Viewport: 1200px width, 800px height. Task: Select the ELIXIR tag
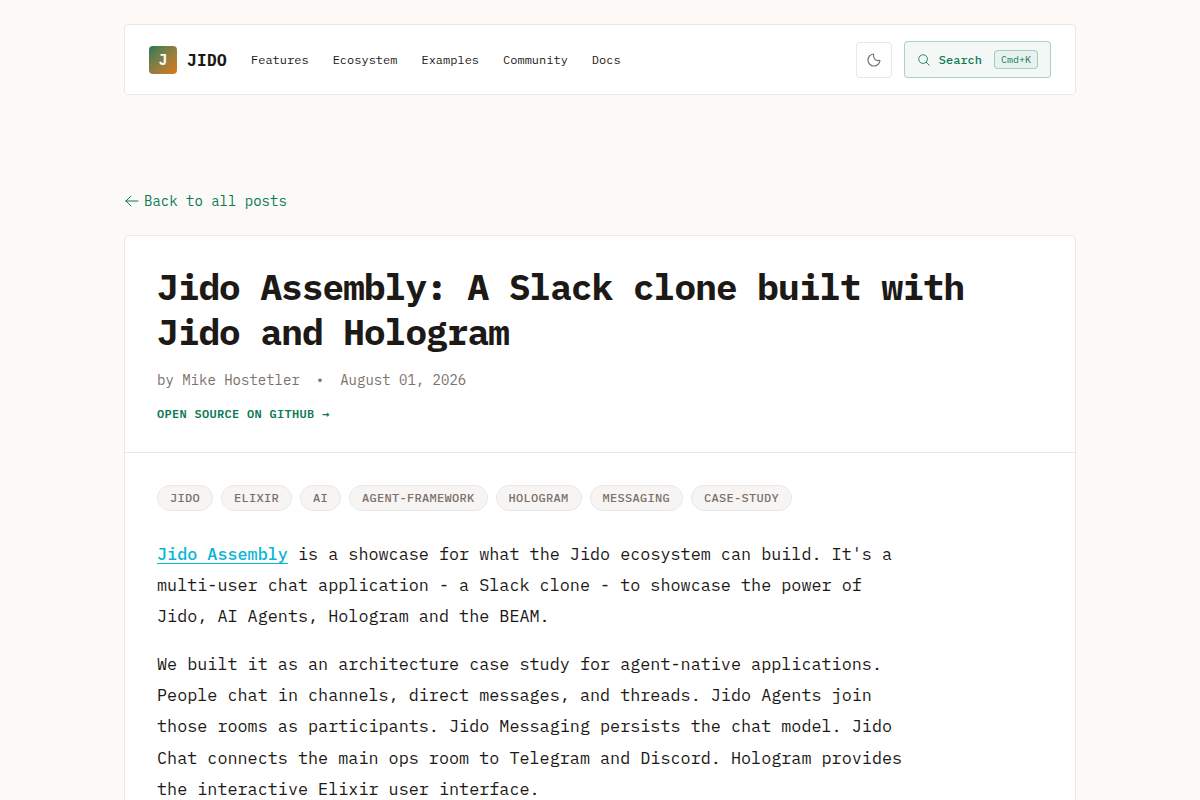pos(257,498)
